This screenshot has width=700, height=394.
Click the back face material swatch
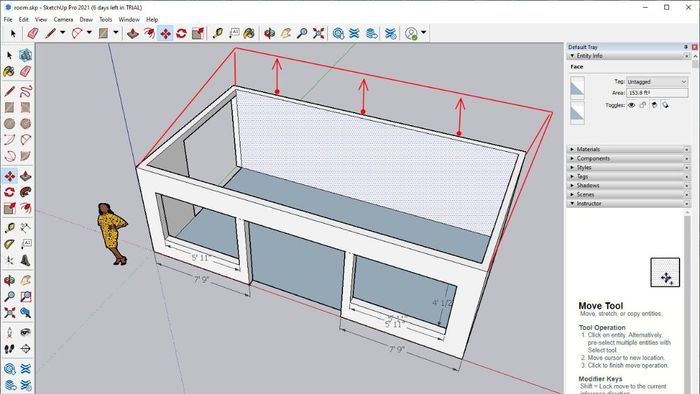(577, 113)
